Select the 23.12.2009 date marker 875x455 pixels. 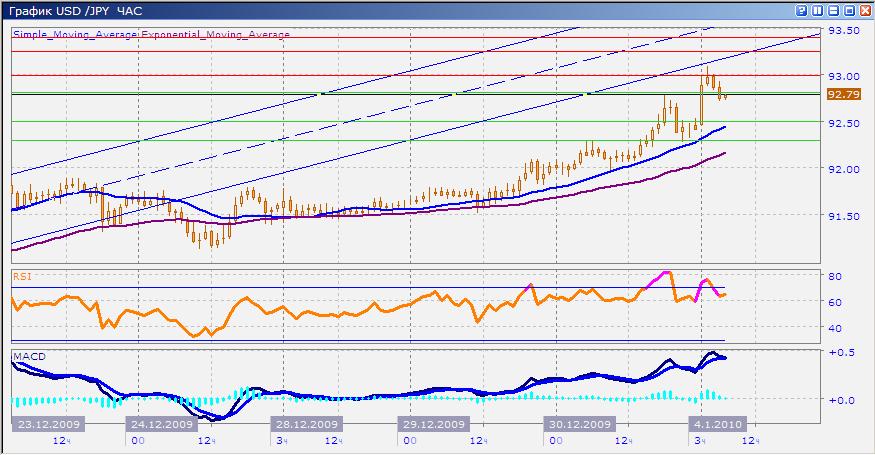point(49,424)
